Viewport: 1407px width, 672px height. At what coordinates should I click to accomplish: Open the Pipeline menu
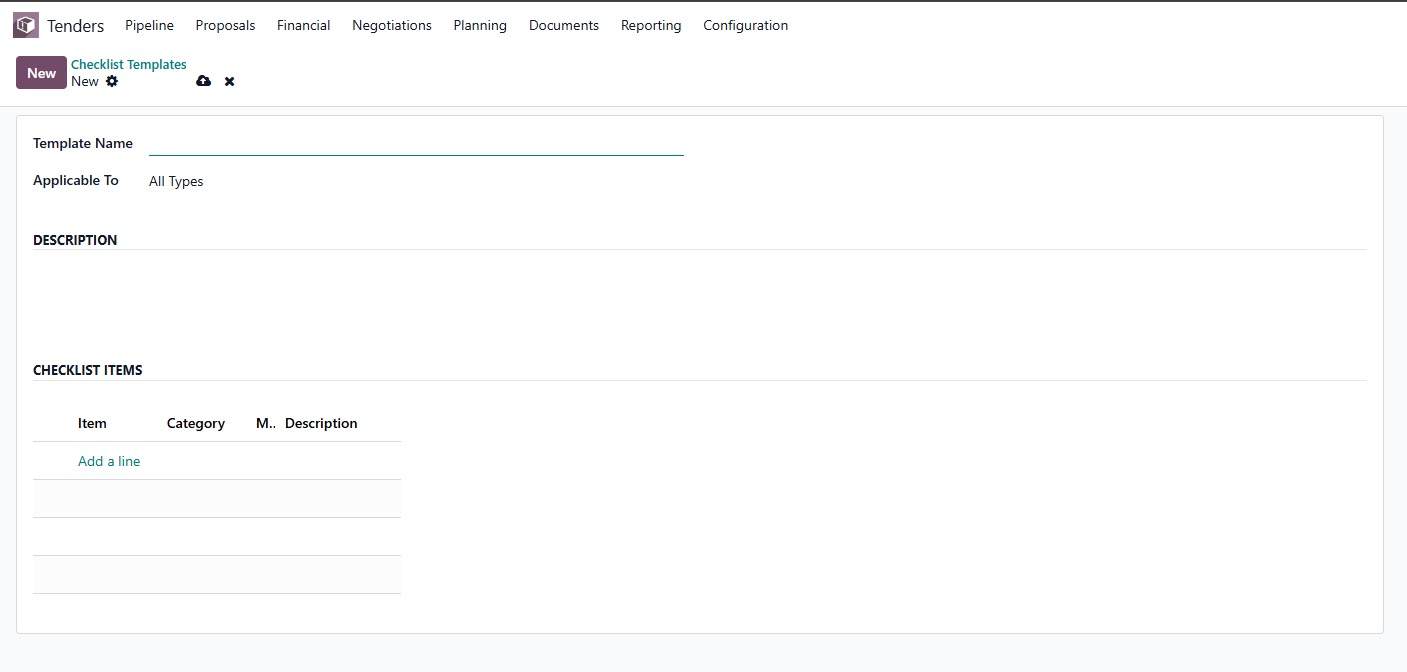tap(149, 25)
